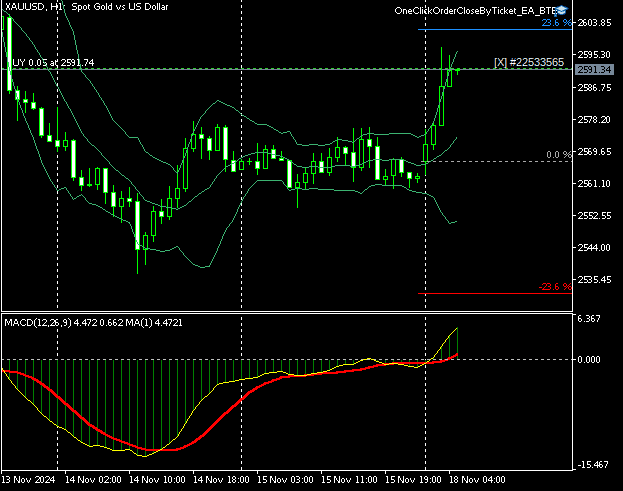Click the 13 Nov 2024 date label
This screenshot has width=623, height=491.
coord(28,479)
